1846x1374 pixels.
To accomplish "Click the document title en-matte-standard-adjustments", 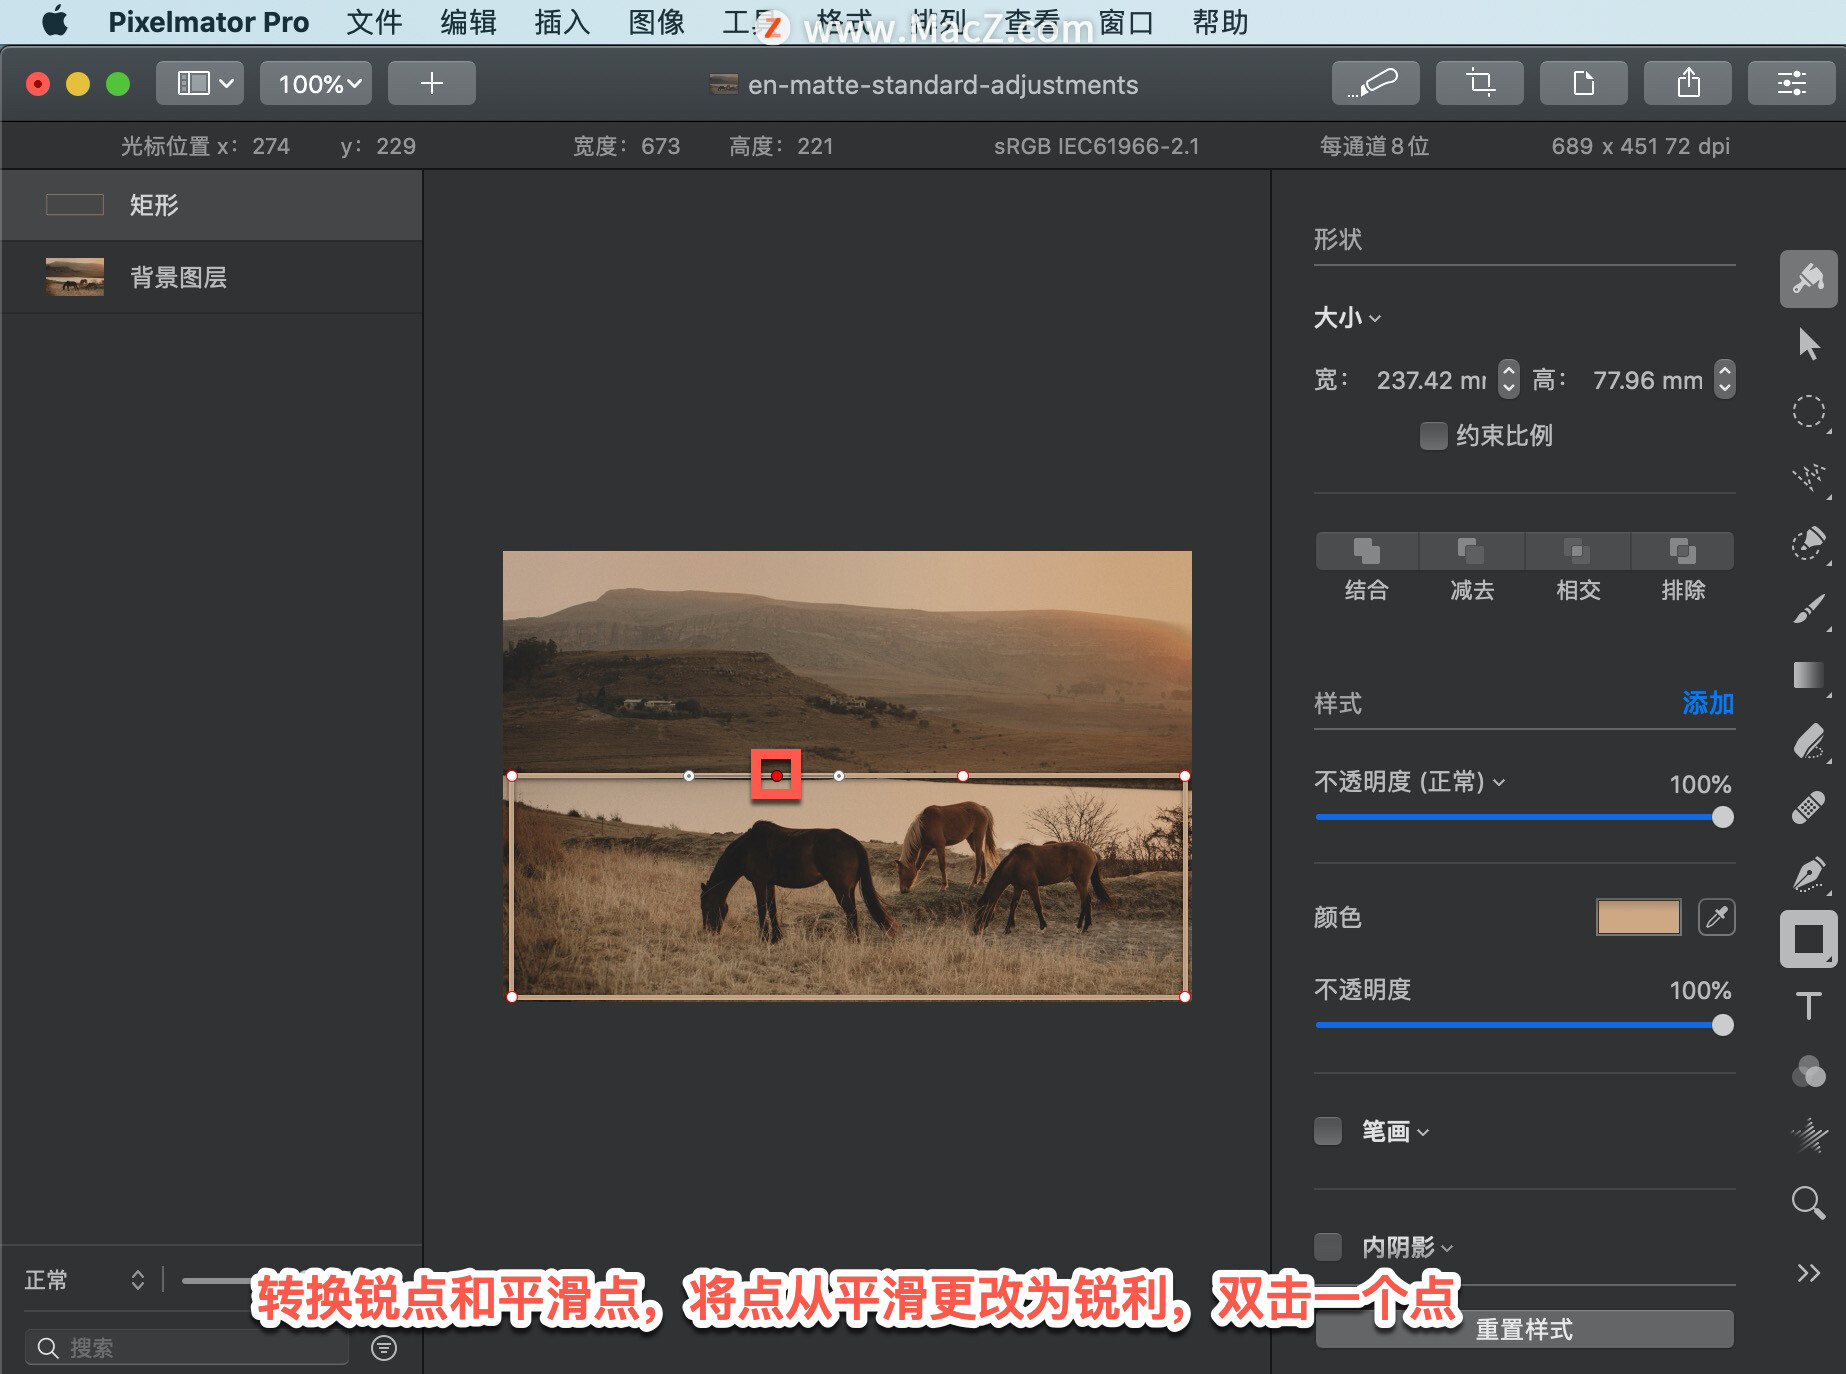I will click(x=942, y=85).
